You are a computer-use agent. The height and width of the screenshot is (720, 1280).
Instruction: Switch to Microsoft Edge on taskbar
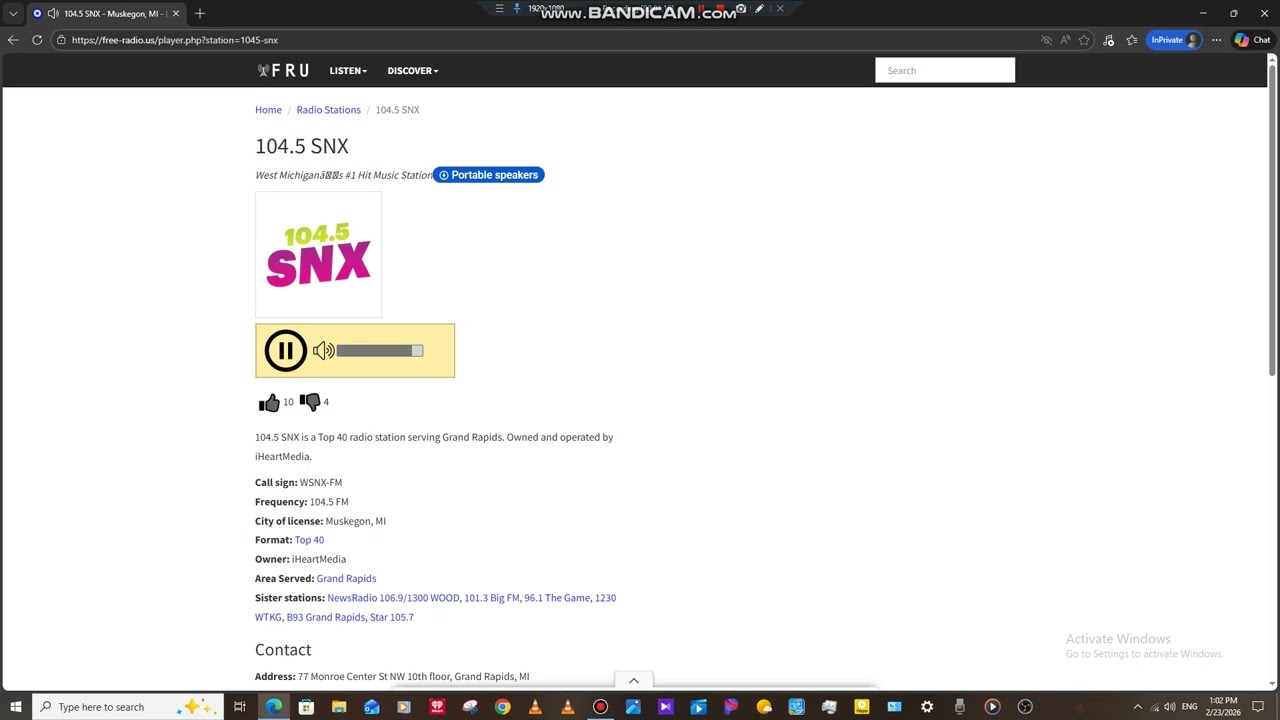tap(273, 707)
